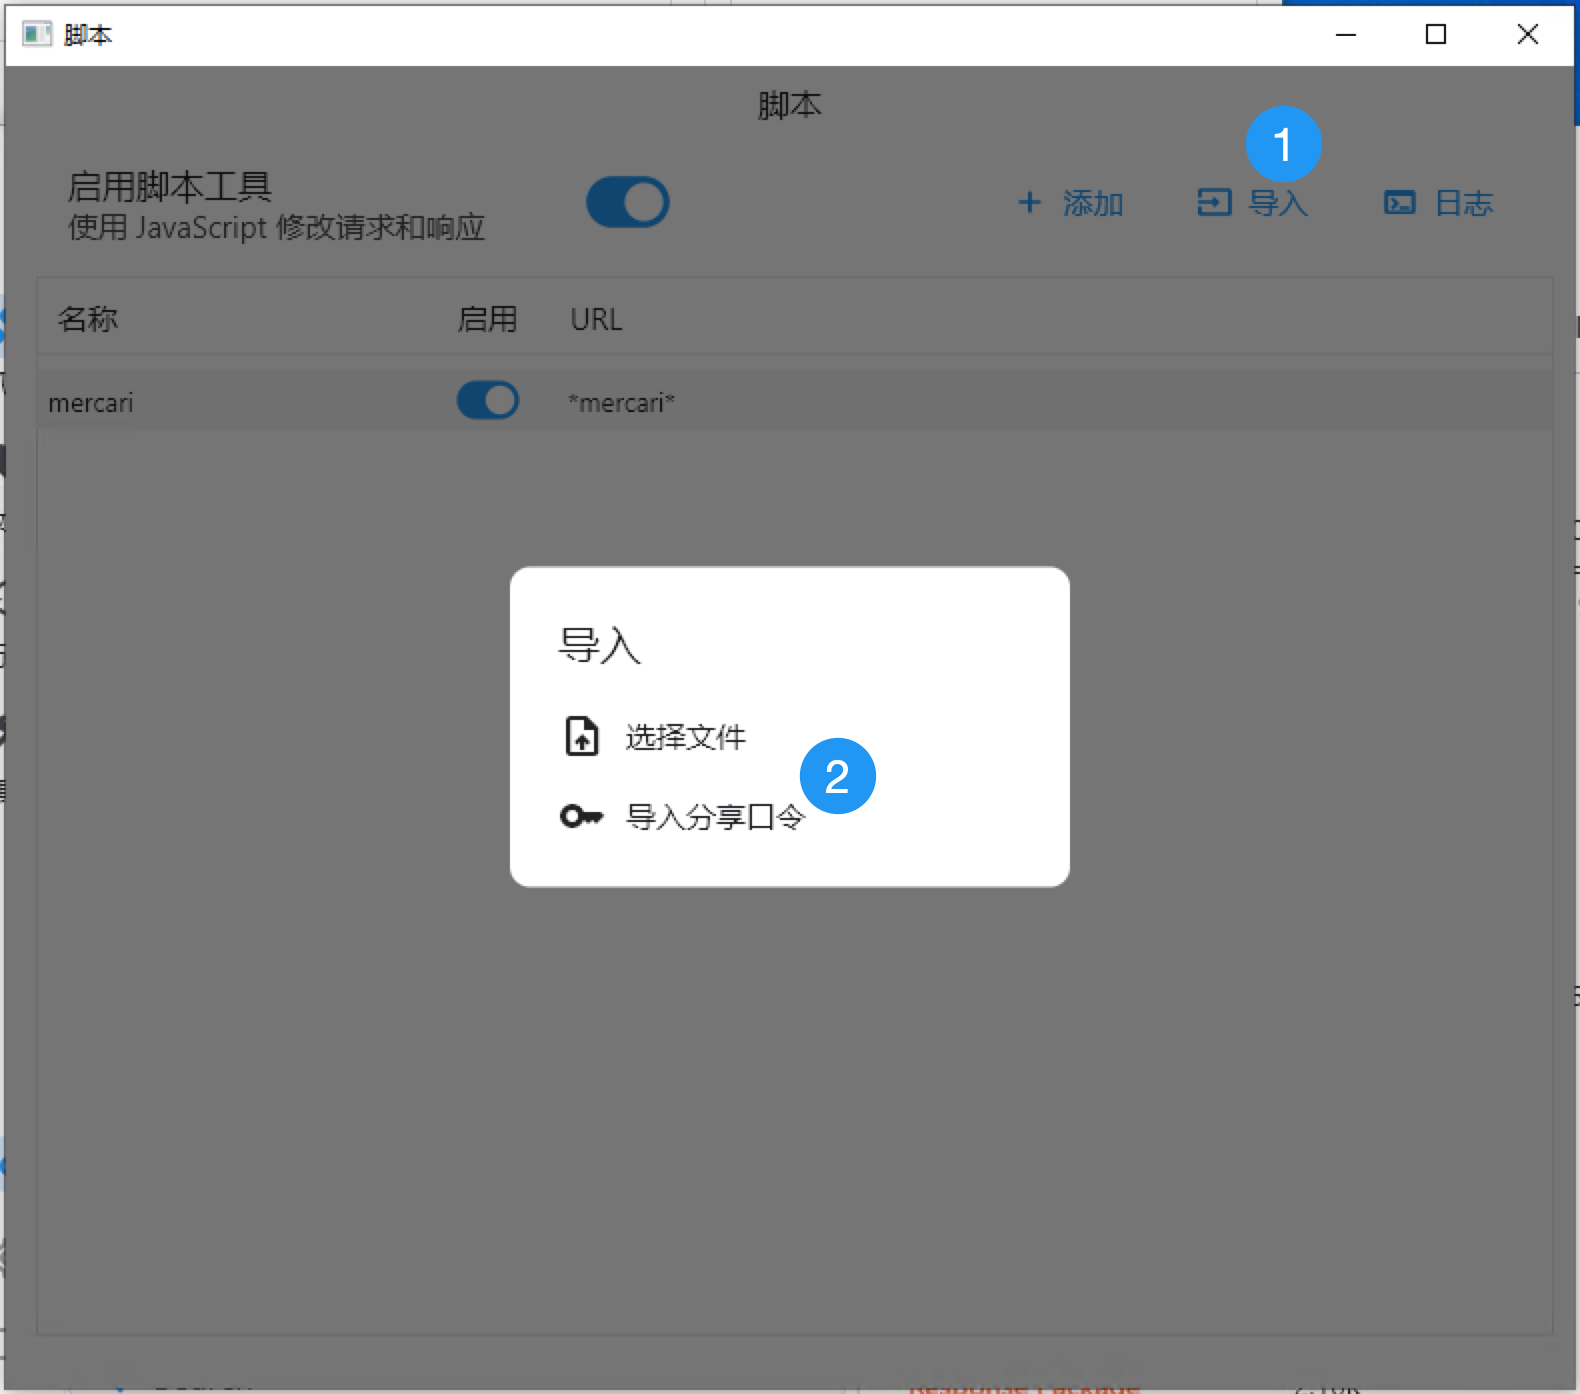The width and height of the screenshot is (1580, 1394).
Task: Open the 日志 log view
Action: point(1462,203)
